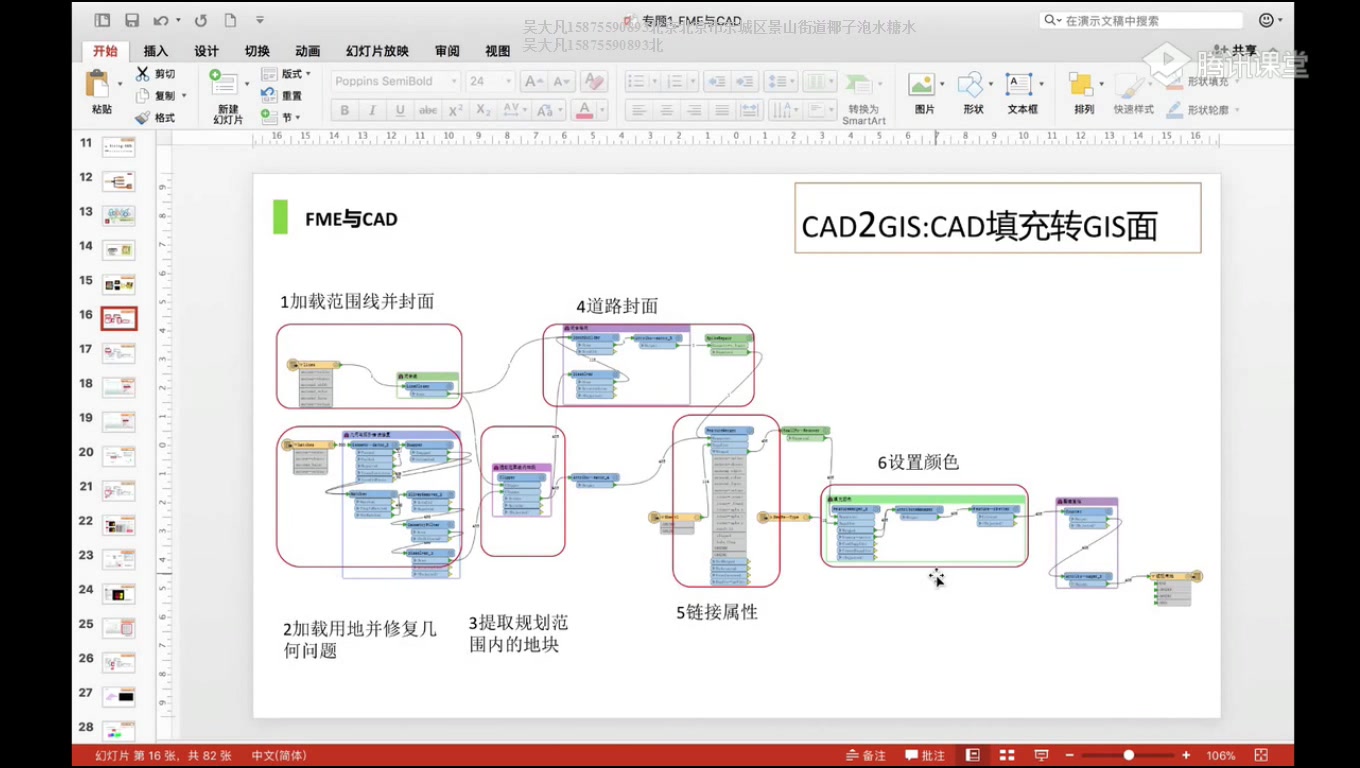This screenshot has width=1360, height=768.
Task: Open the 幻灯片放映 tab
Action: coord(376,51)
